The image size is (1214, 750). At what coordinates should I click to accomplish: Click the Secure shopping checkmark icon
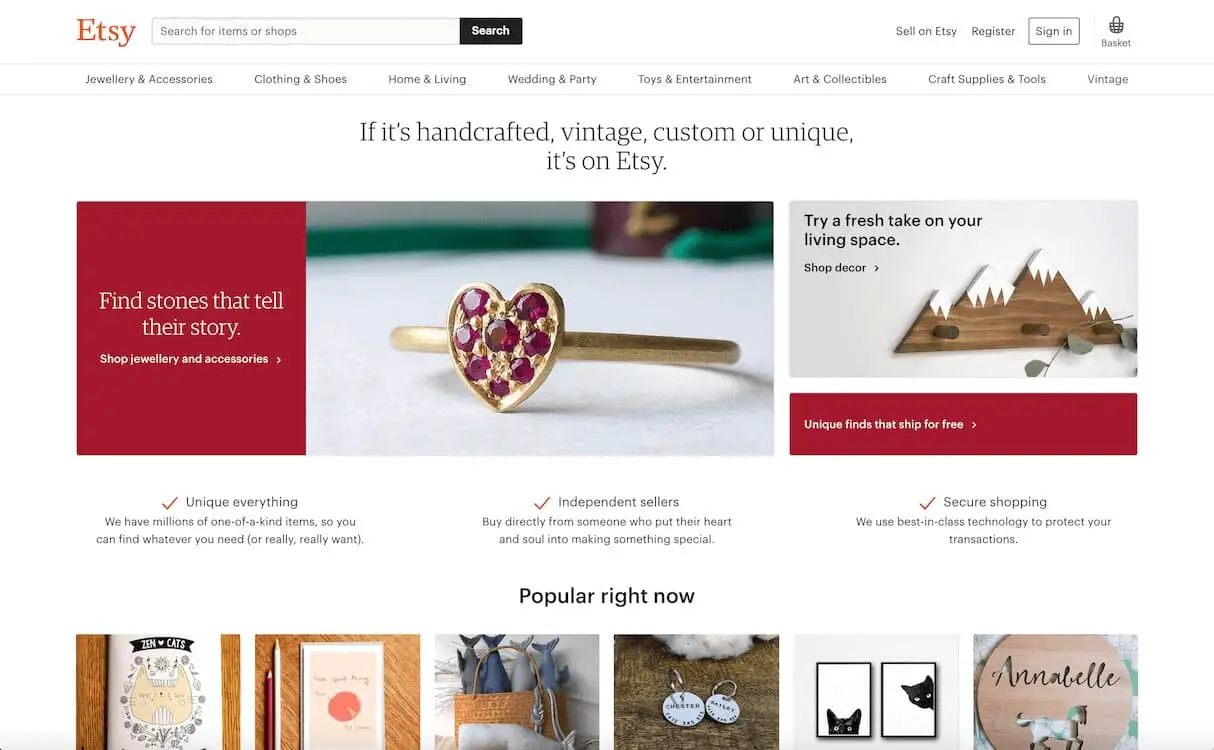(927, 502)
